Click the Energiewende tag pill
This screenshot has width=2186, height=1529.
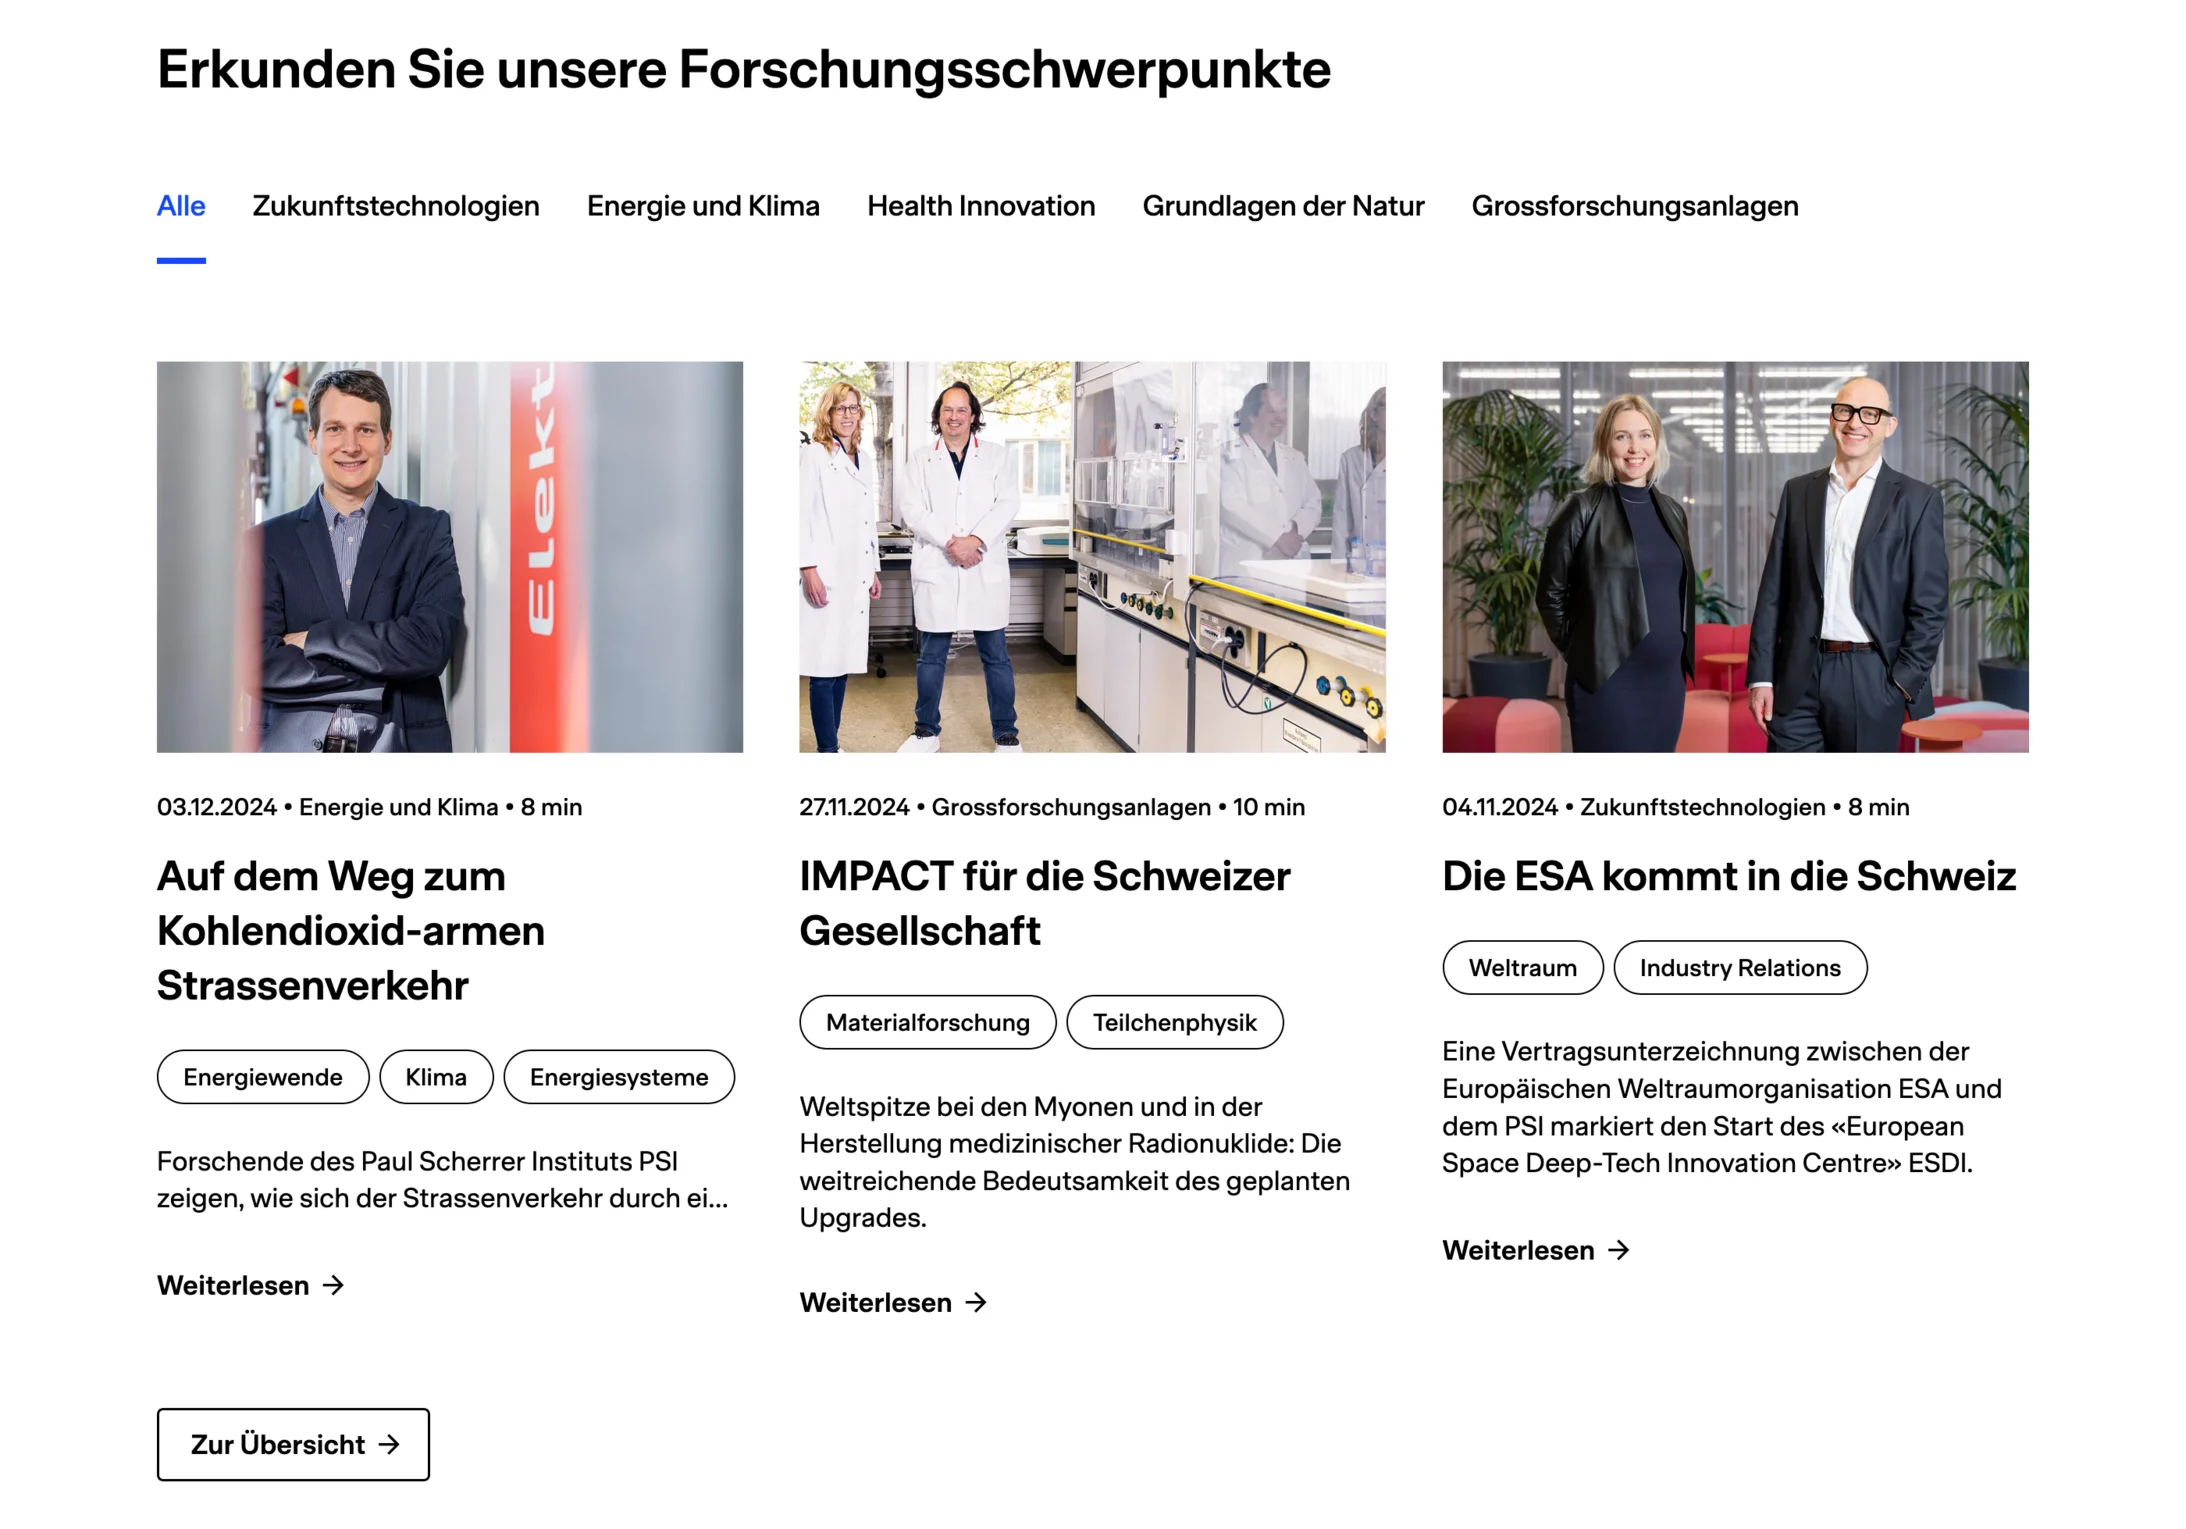[x=263, y=1077]
